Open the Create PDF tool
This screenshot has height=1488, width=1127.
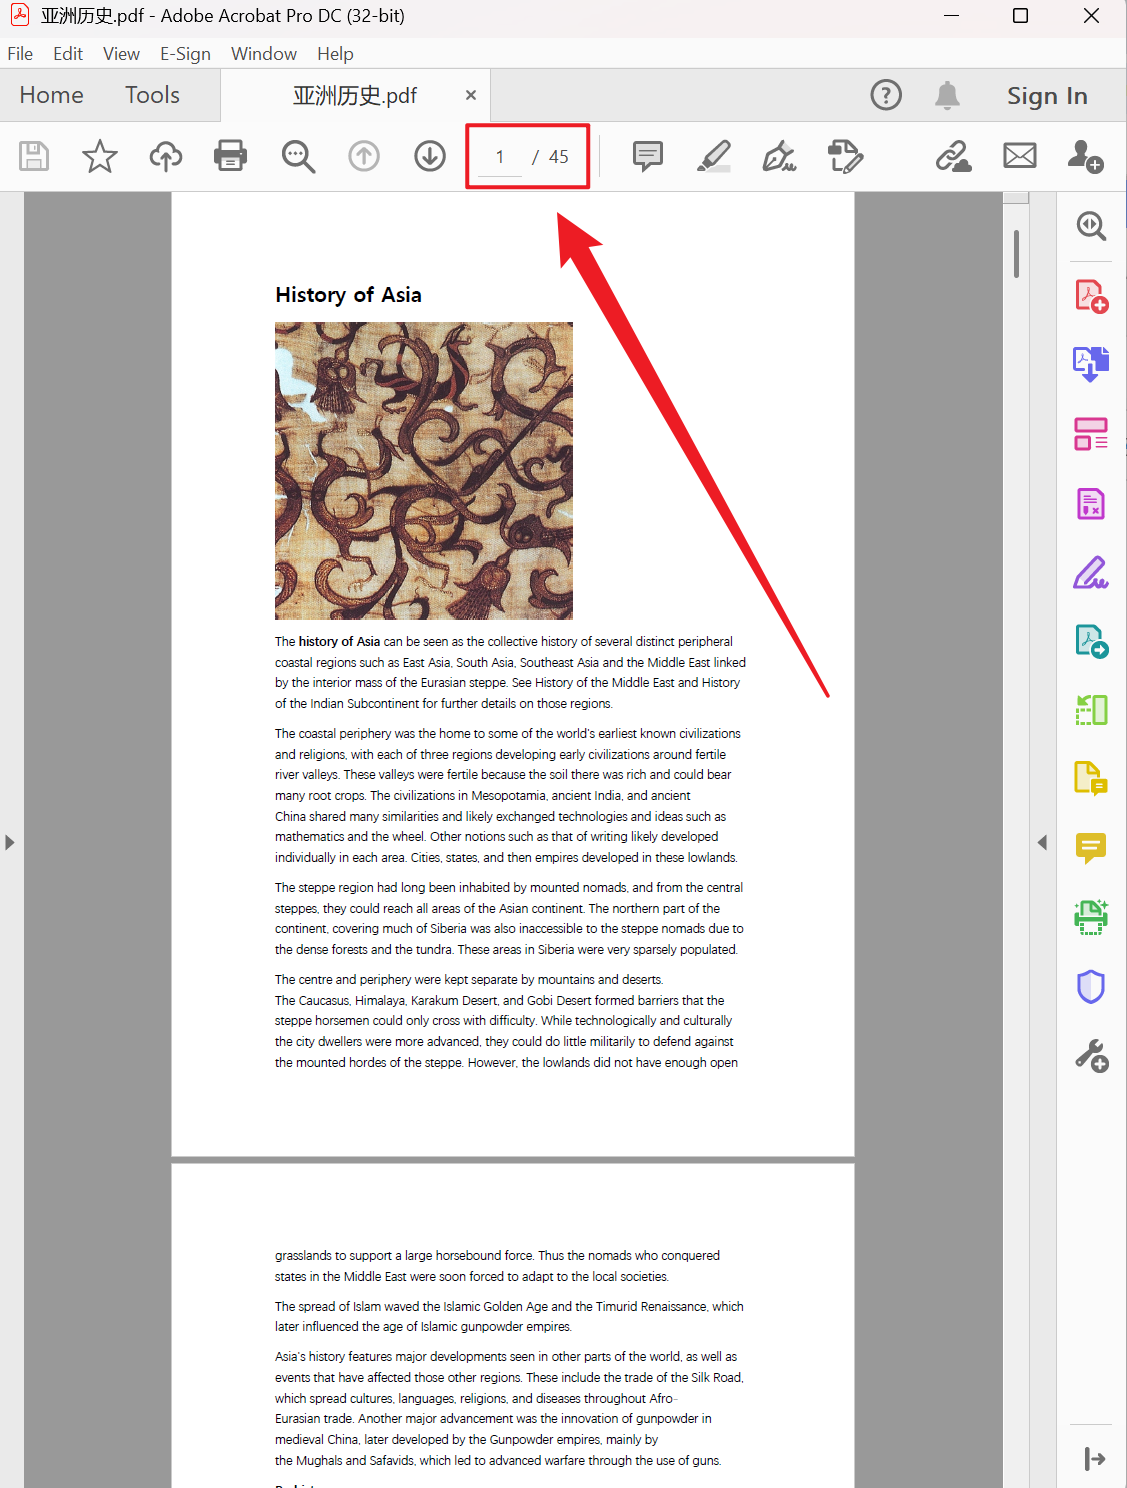coord(1090,295)
